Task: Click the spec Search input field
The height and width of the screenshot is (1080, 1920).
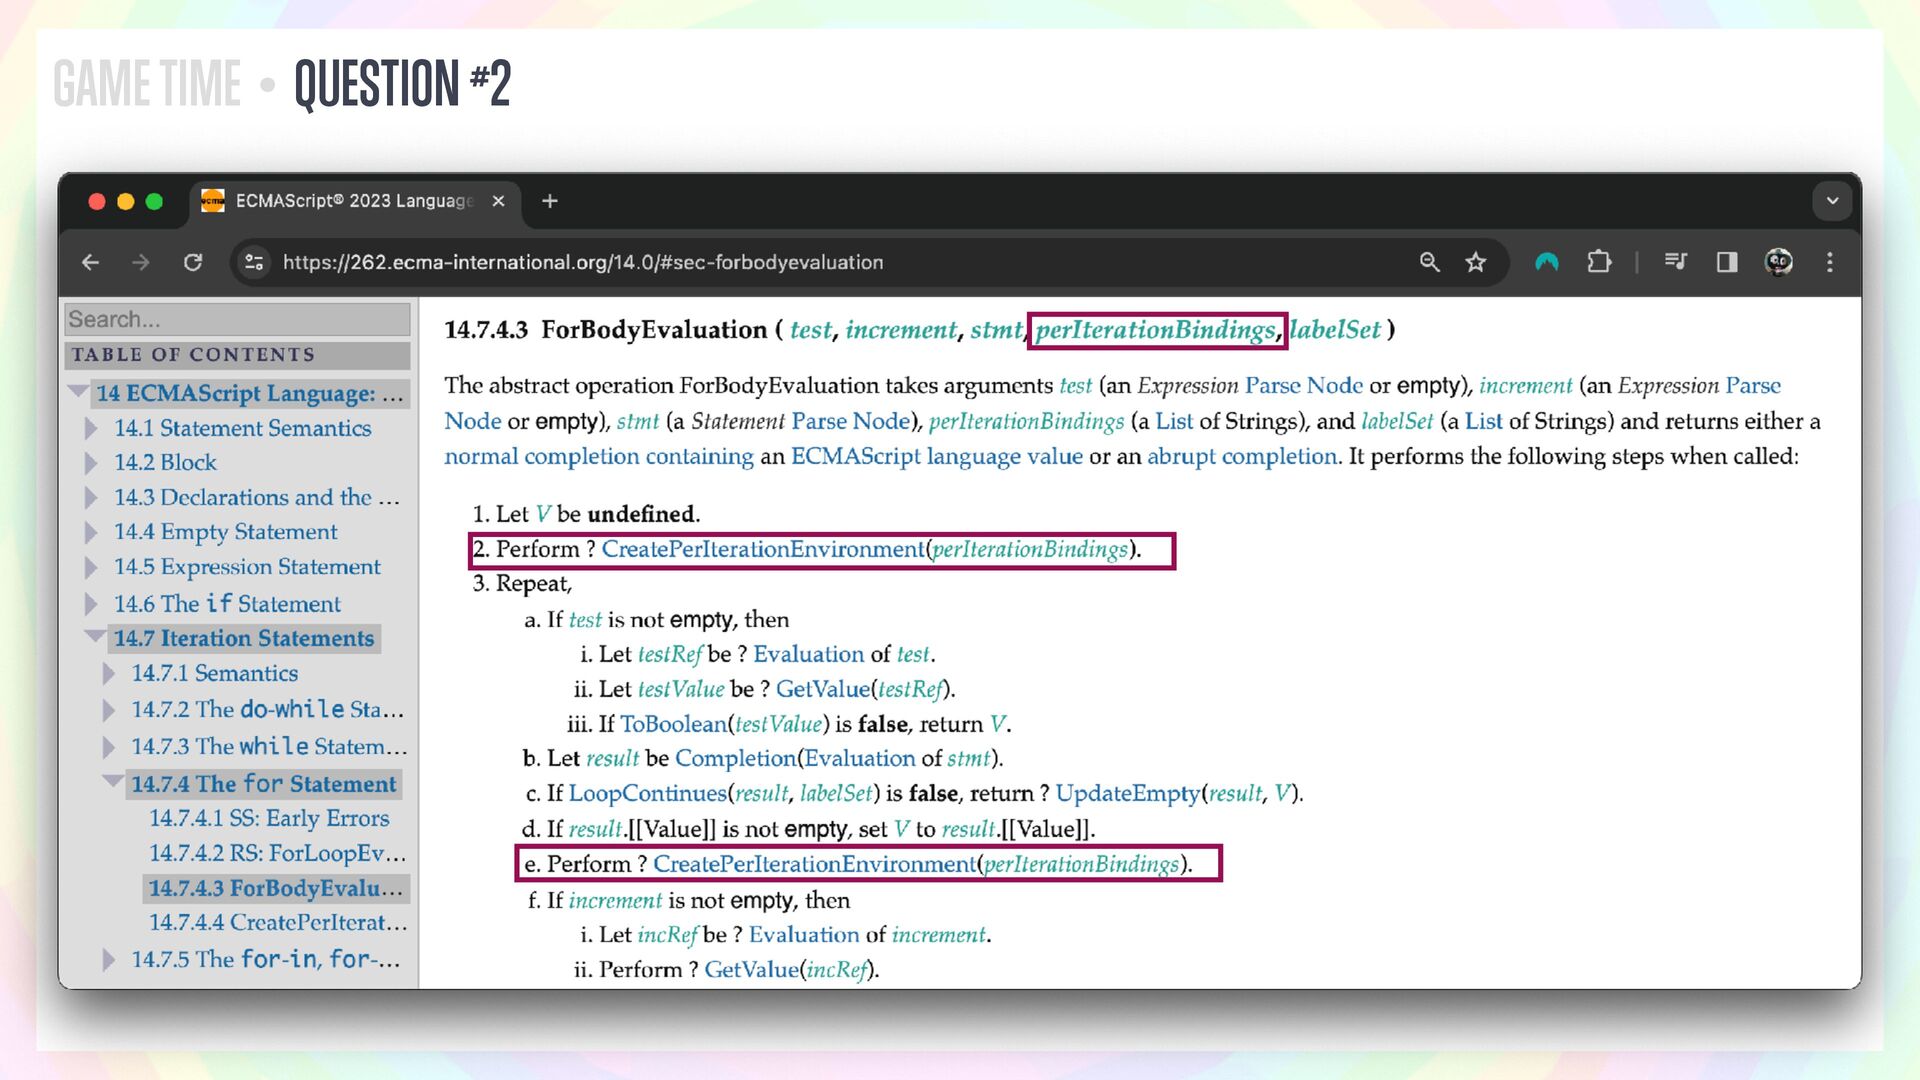Action: coord(237,319)
